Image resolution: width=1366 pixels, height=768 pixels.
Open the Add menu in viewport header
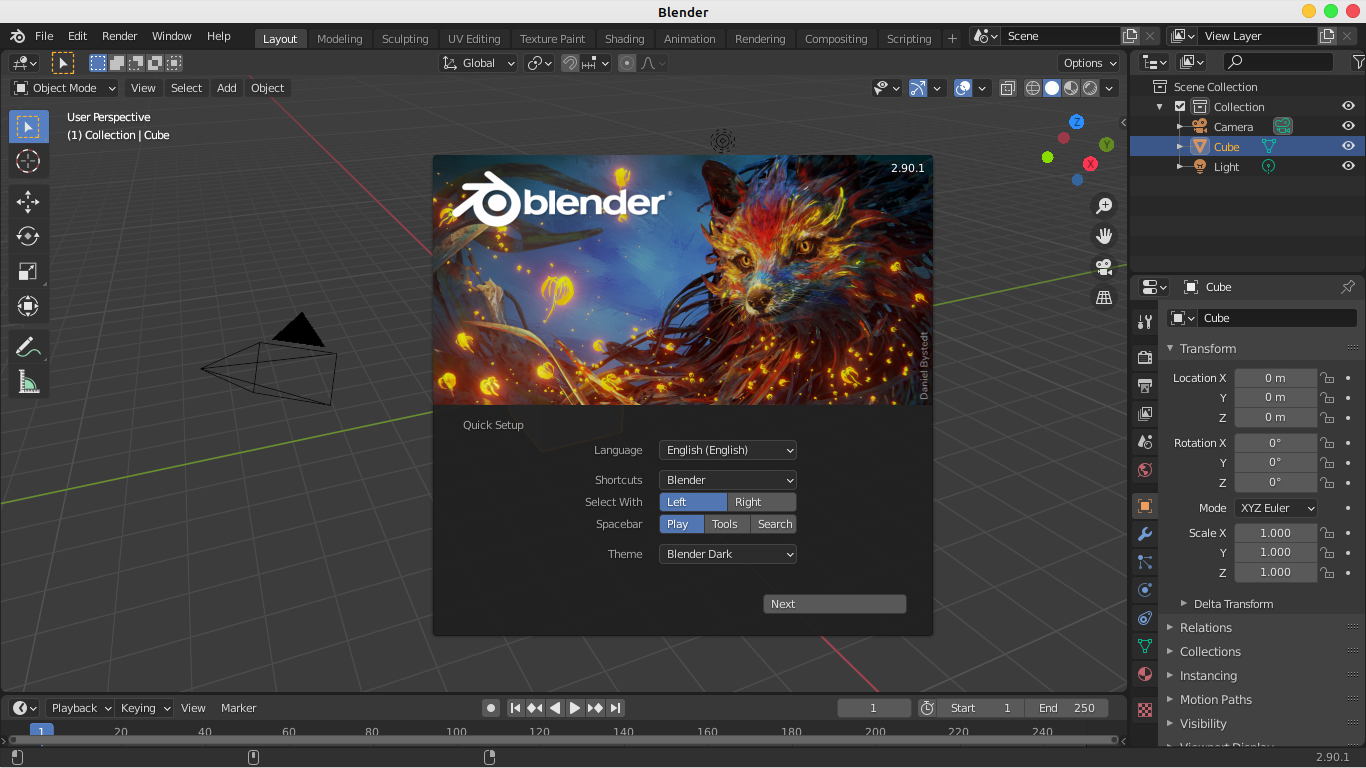pyautogui.click(x=227, y=88)
